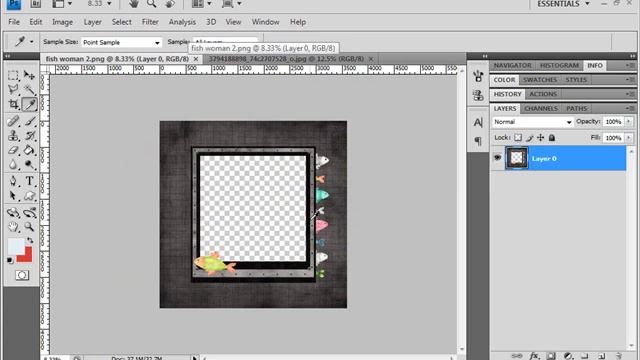Open the Filter menu
640x360 pixels.
[150, 22]
